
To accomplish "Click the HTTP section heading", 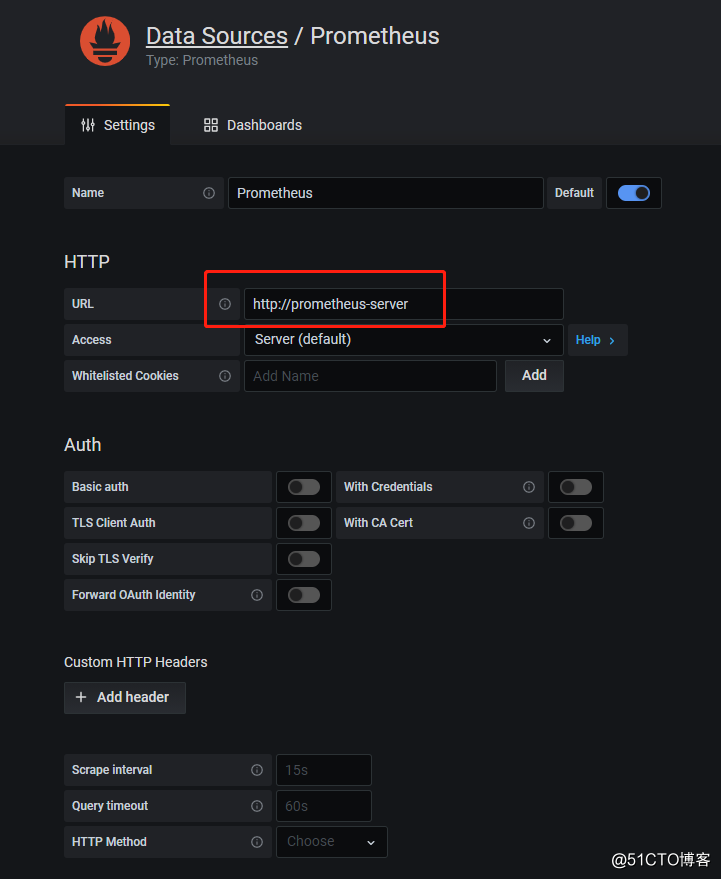I will [87, 262].
